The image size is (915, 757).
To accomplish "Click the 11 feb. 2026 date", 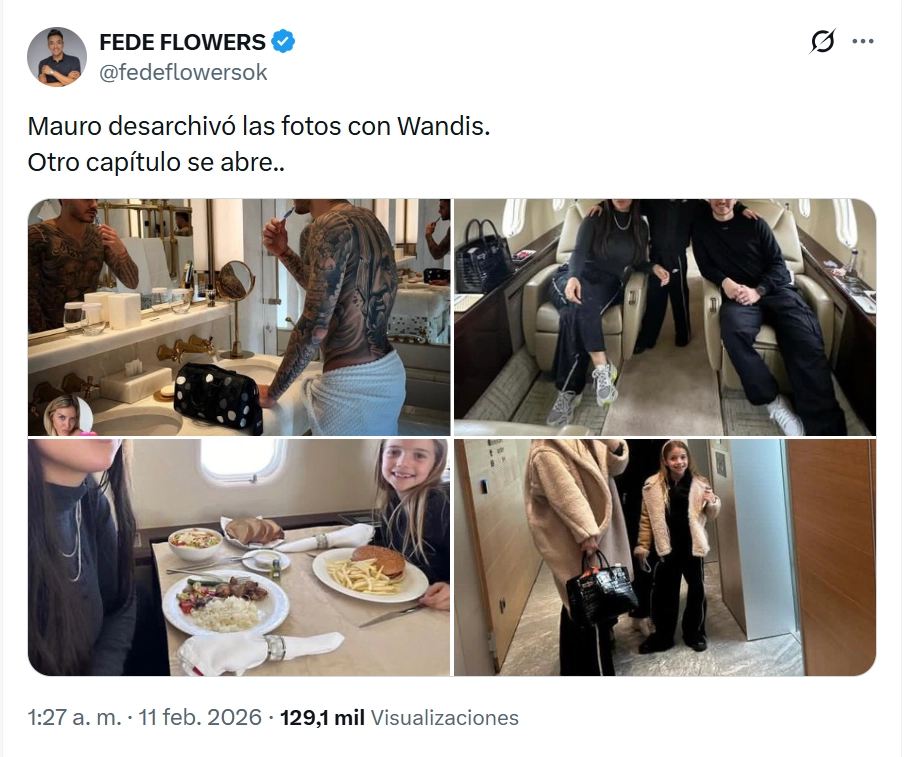I will pos(200,717).
